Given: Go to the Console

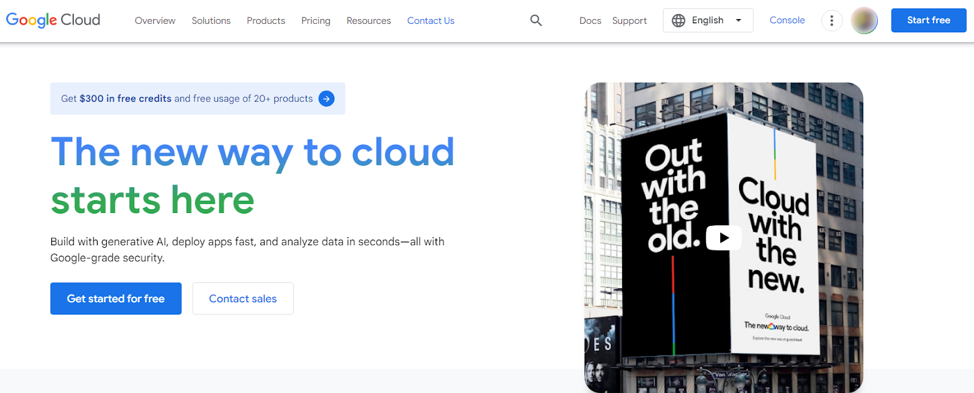Looking at the screenshot, I should 787,20.
